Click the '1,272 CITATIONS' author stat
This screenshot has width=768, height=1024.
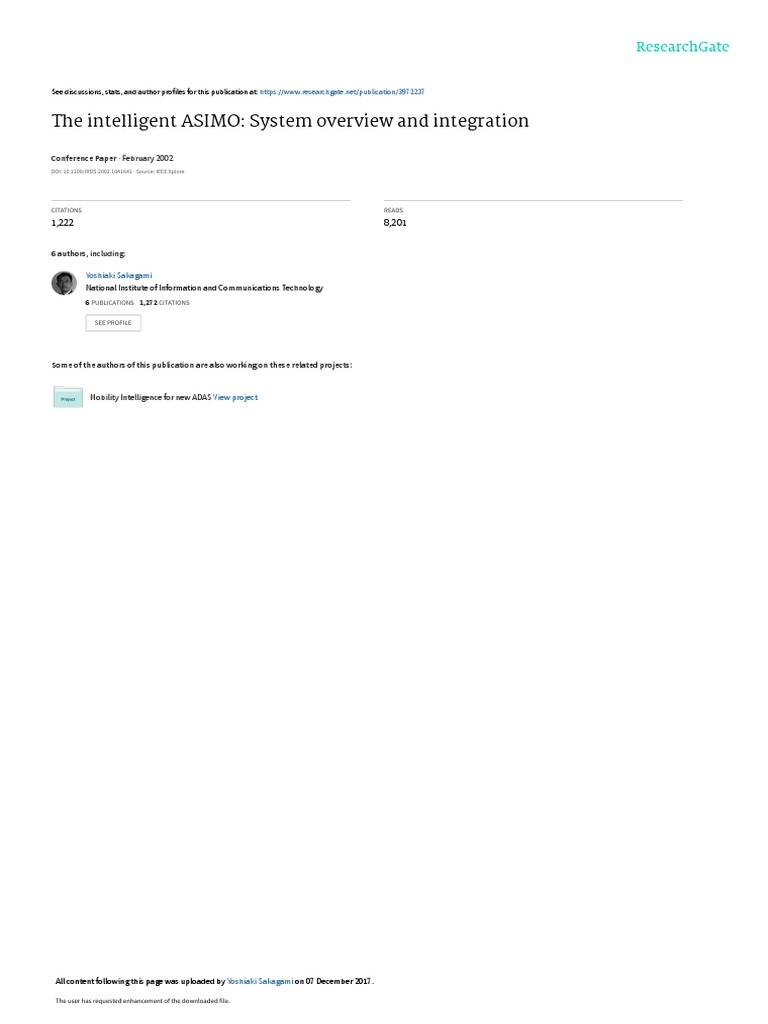point(165,303)
